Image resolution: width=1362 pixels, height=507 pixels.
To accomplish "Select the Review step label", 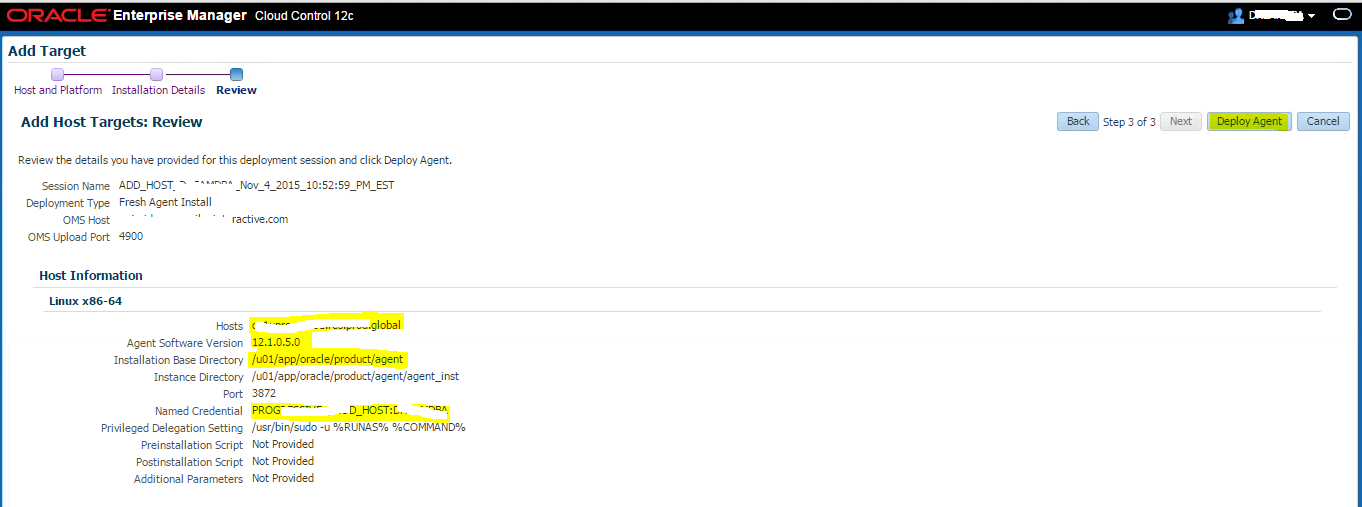I will [x=236, y=90].
